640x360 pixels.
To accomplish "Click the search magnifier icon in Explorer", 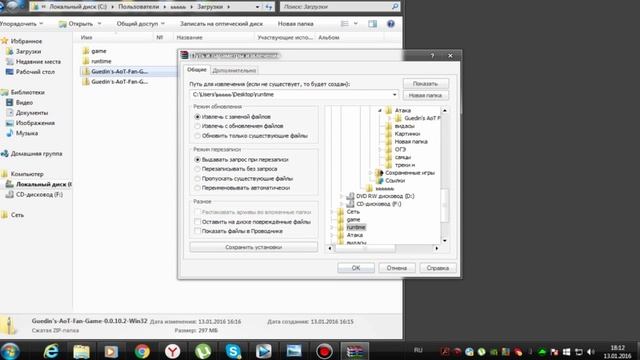I will coord(395,7).
